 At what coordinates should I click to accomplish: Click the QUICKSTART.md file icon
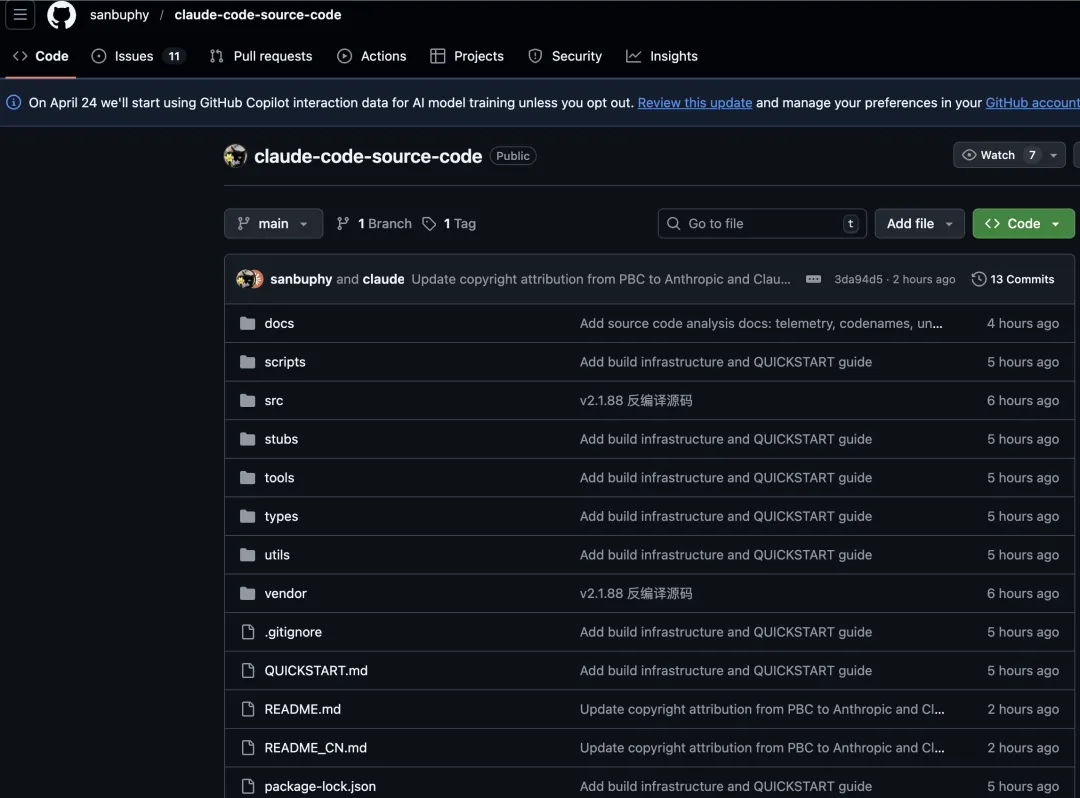coord(248,670)
